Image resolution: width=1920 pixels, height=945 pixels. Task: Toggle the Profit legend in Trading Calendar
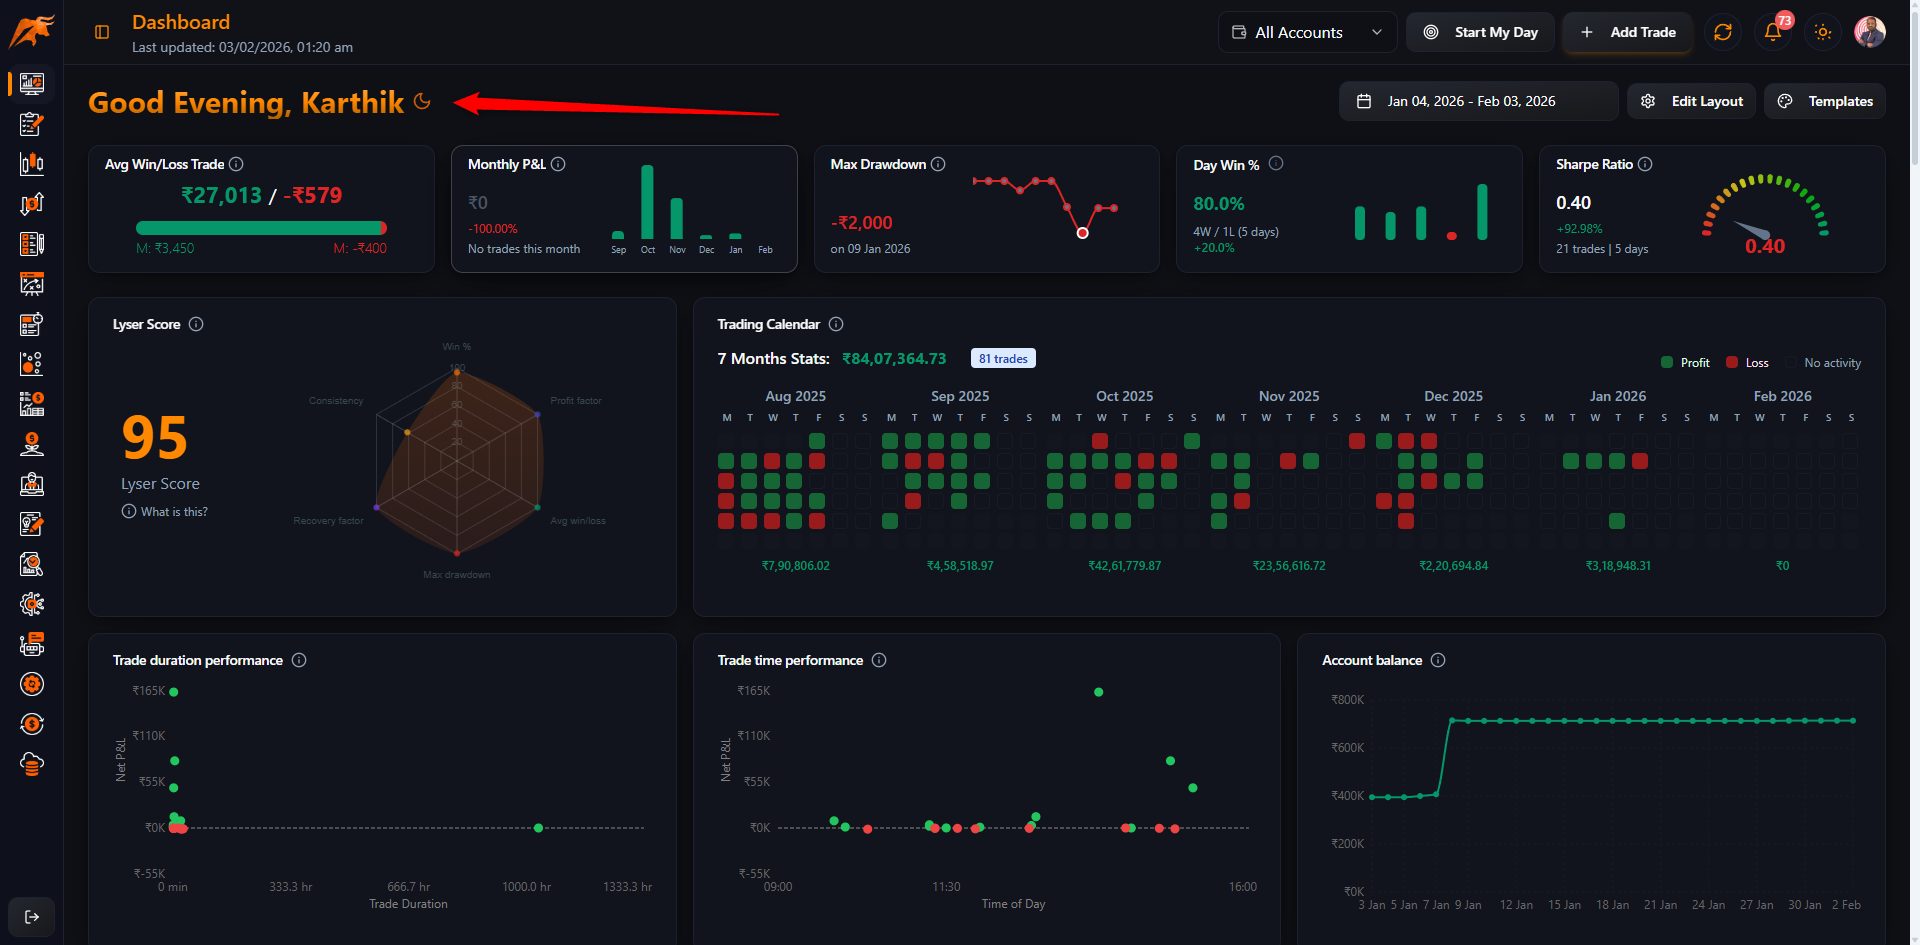1685,362
